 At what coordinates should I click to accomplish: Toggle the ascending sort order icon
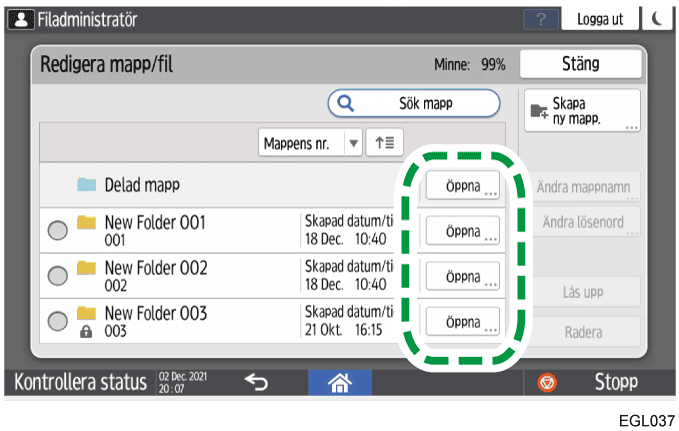(x=383, y=143)
